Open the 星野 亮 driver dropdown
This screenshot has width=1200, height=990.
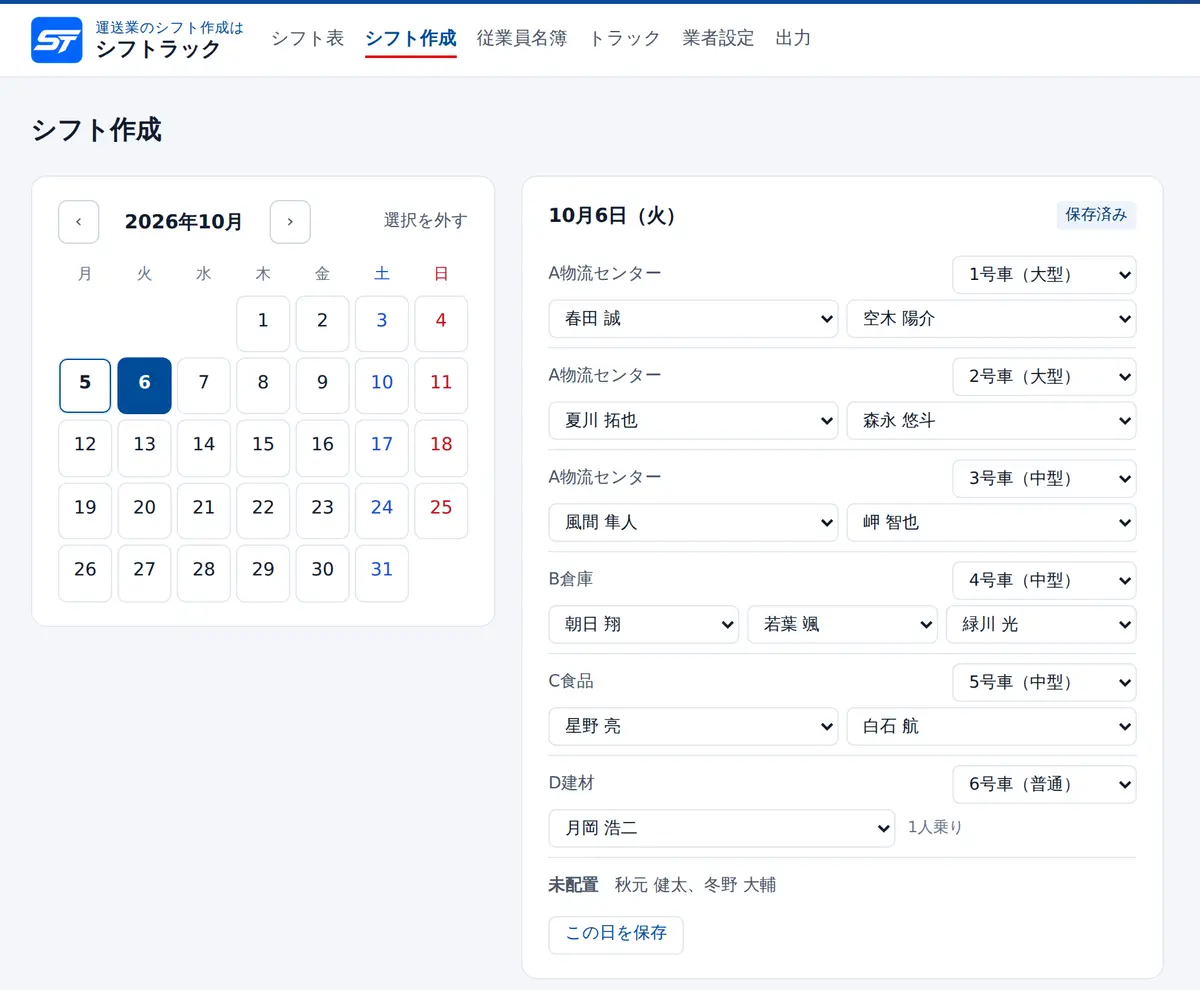(694, 727)
